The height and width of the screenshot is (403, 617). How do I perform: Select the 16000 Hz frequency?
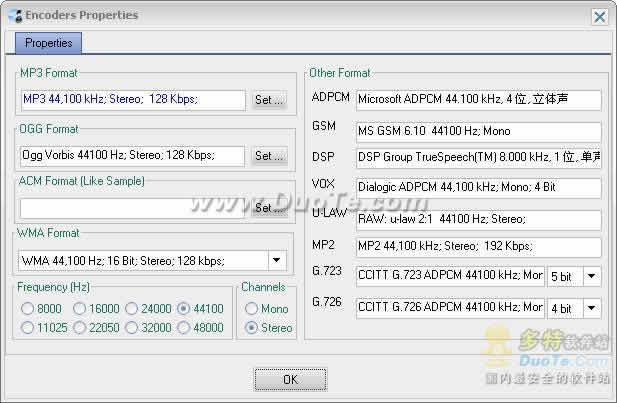pyautogui.click(x=96, y=309)
